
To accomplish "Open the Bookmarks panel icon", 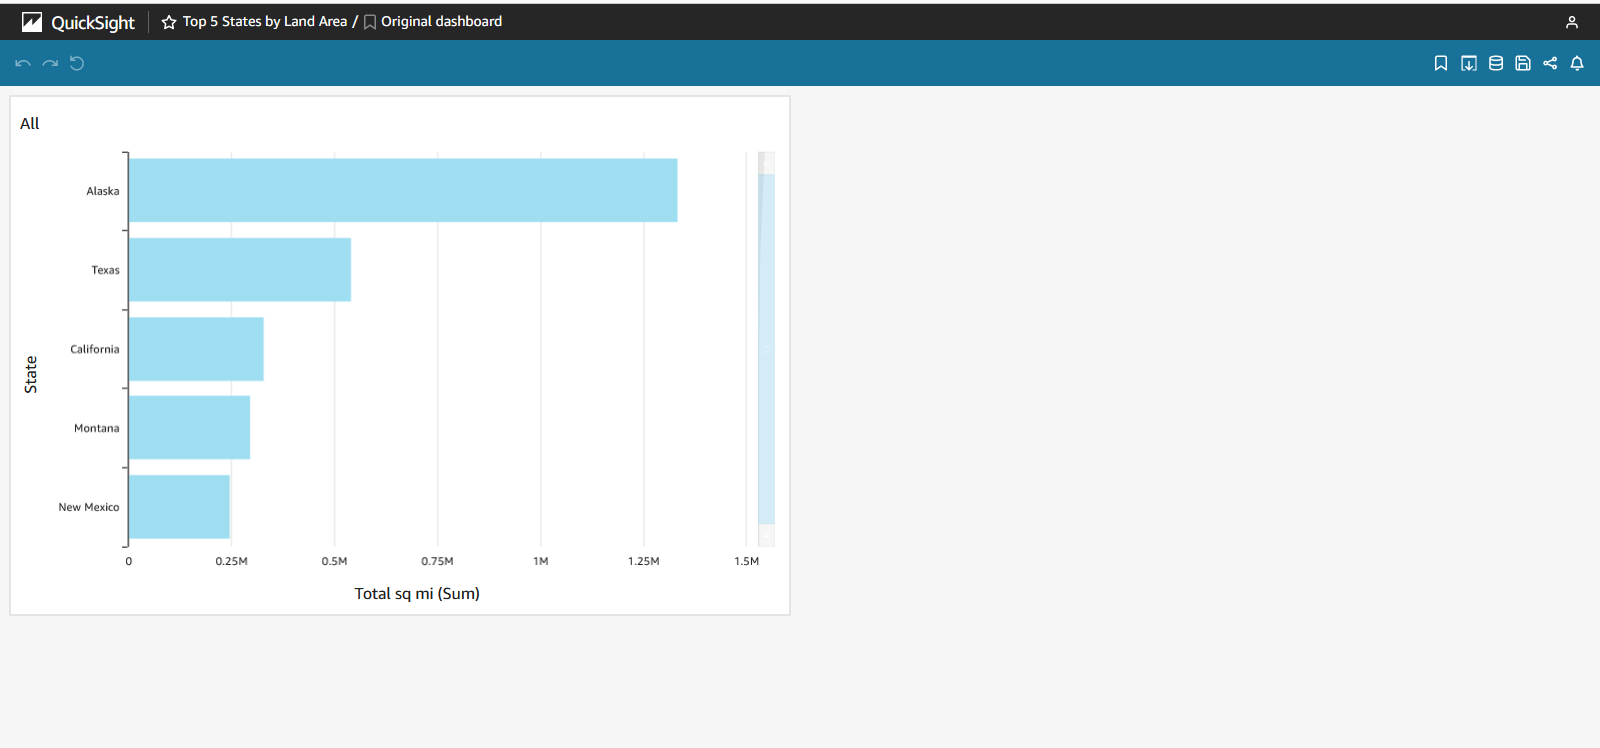I will click(1441, 63).
